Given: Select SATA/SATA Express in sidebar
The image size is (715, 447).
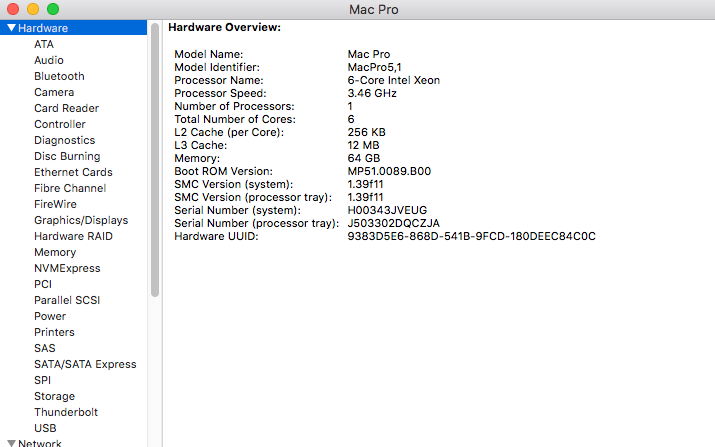Looking at the screenshot, I should click(85, 364).
